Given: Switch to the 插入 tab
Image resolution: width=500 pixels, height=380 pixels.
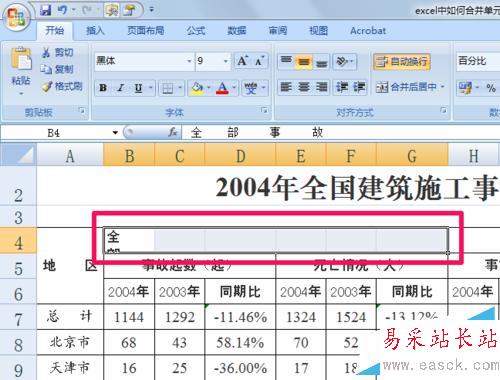Looking at the screenshot, I should (95, 31).
